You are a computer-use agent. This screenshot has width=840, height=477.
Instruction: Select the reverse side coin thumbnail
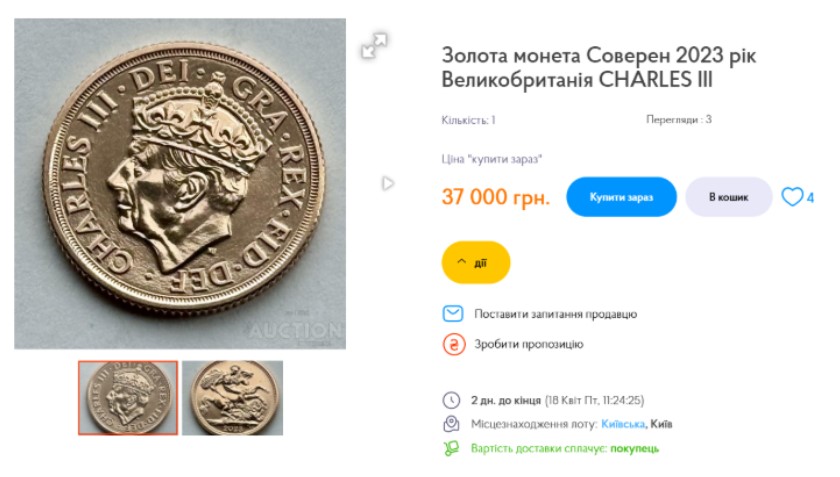tap(232, 398)
